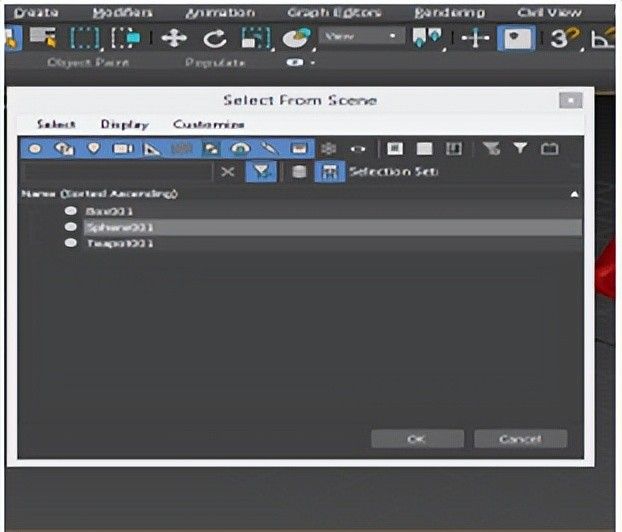Open the Select menu in the dialog
This screenshot has width=622, height=532.
pyautogui.click(x=56, y=125)
